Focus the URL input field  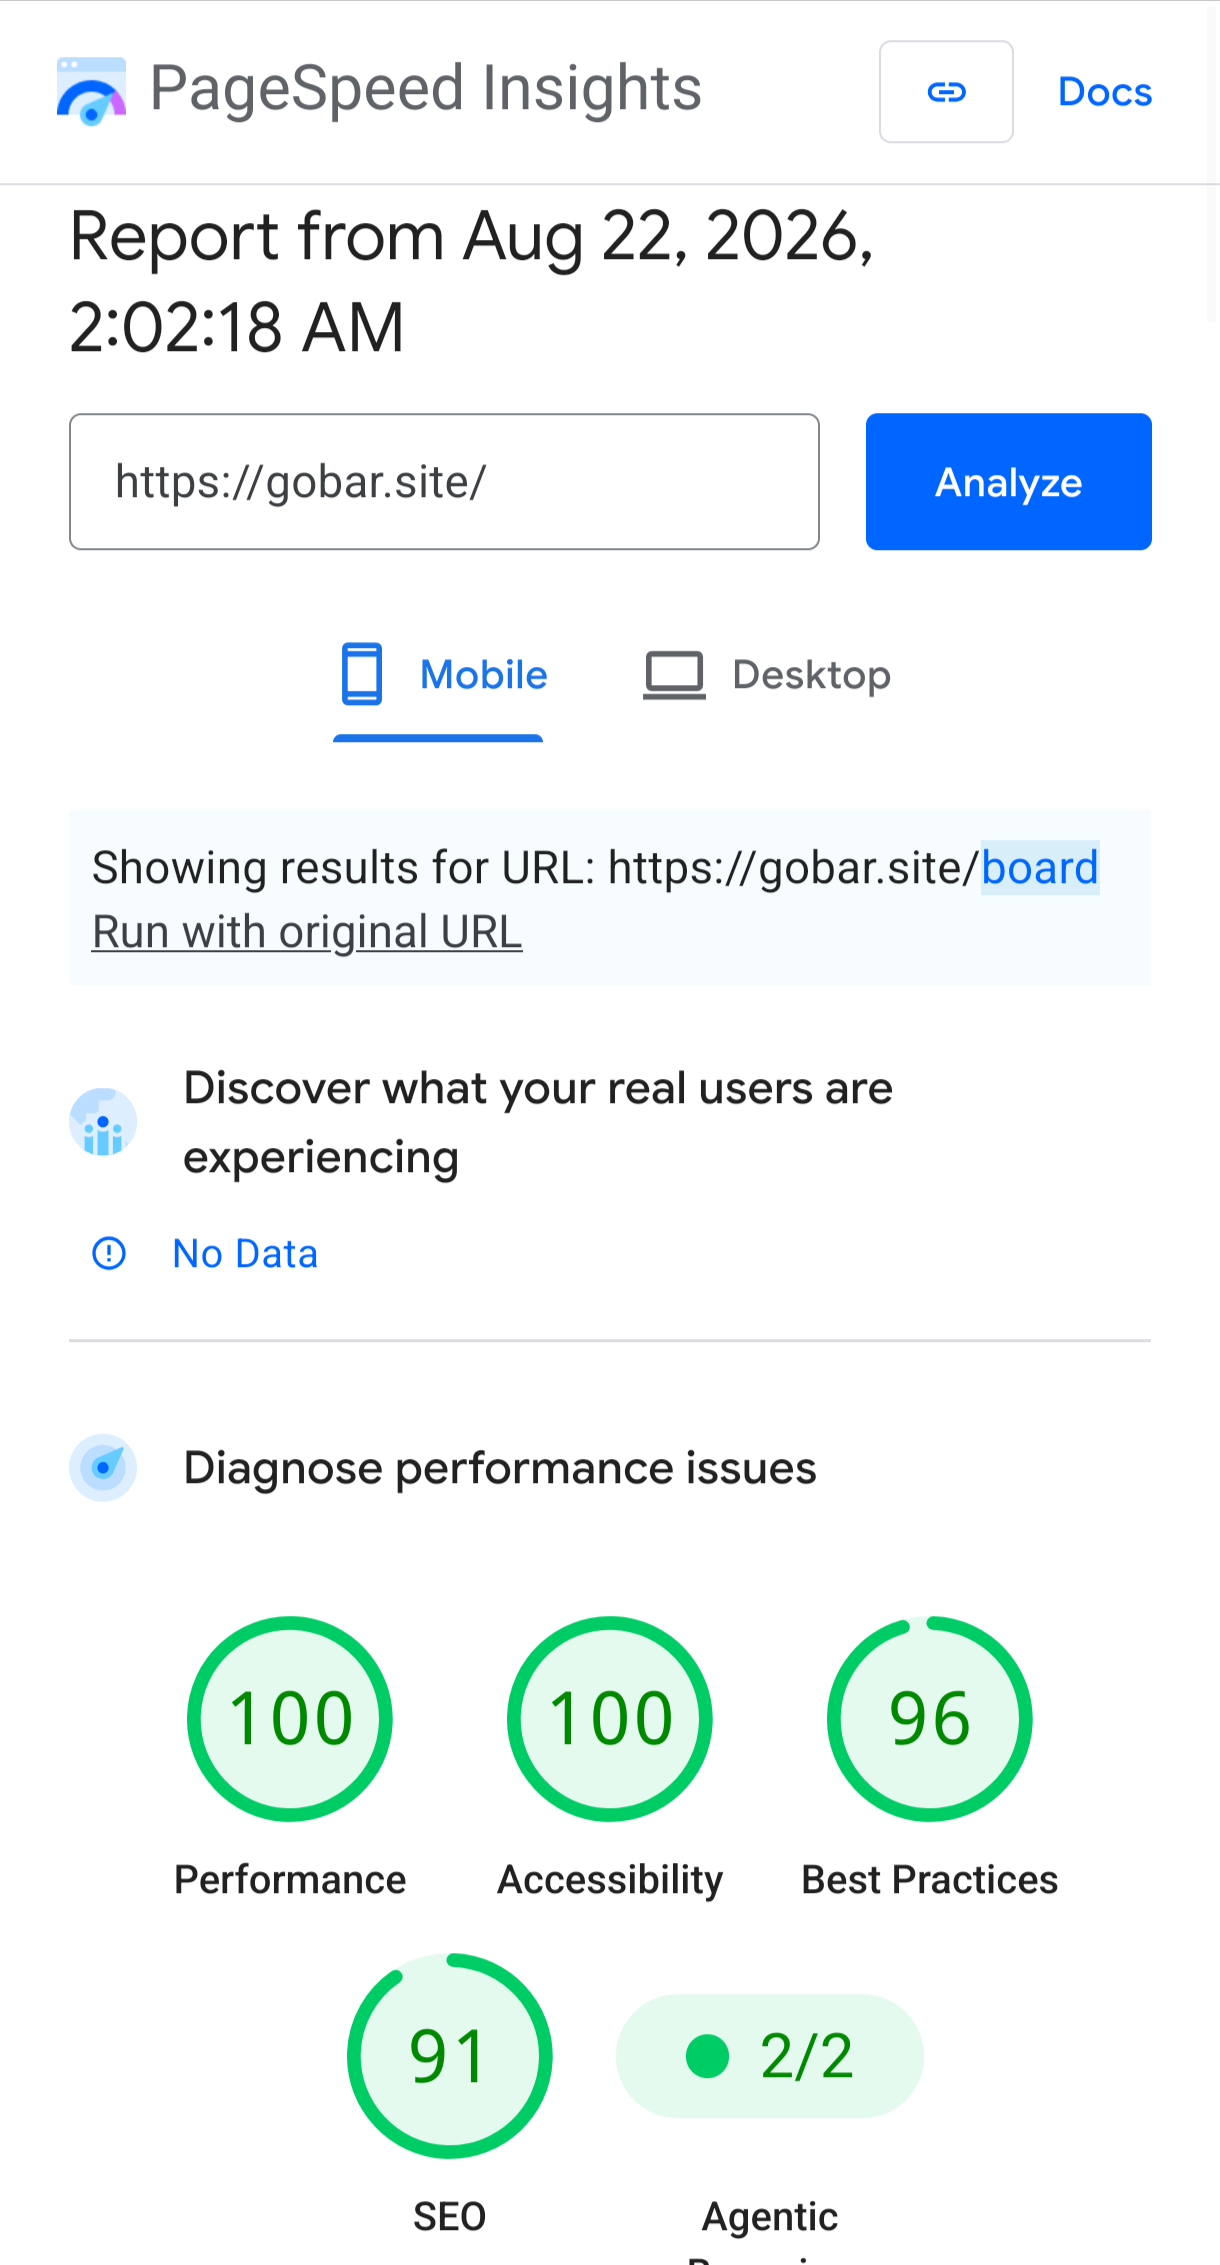(444, 482)
